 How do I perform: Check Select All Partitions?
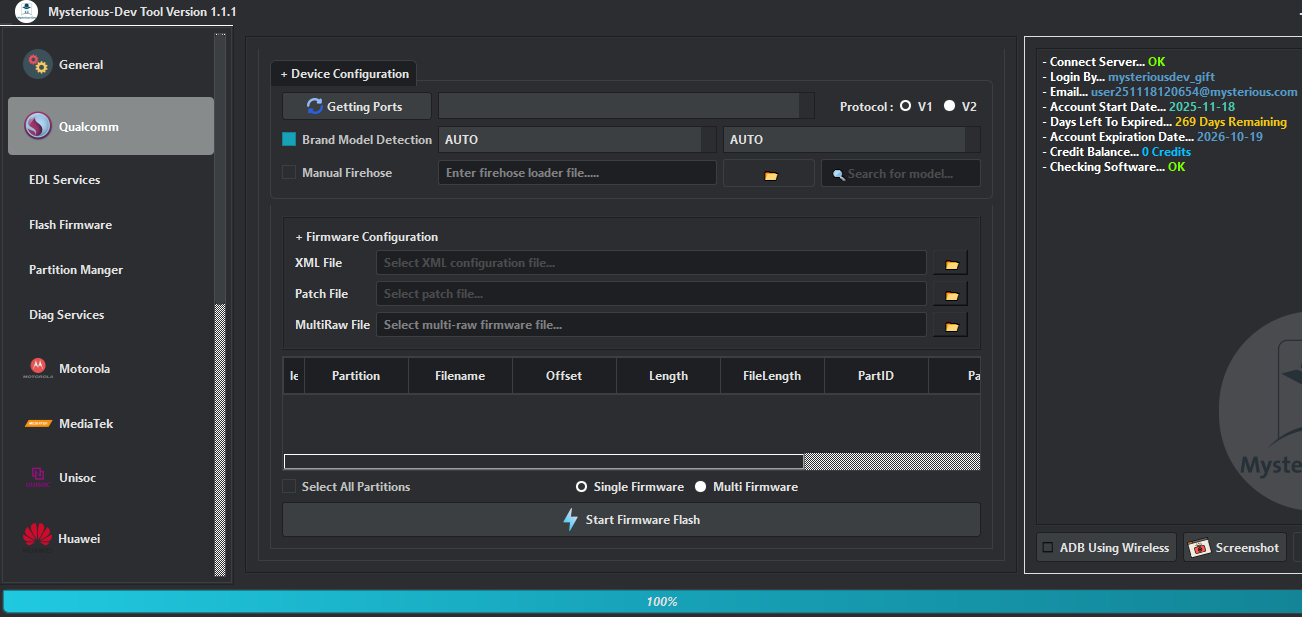coord(289,486)
